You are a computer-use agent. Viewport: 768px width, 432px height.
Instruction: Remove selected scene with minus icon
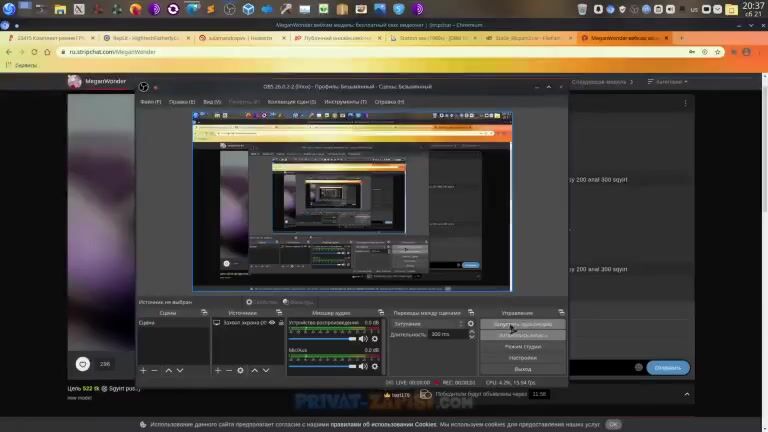(x=154, y=370)
